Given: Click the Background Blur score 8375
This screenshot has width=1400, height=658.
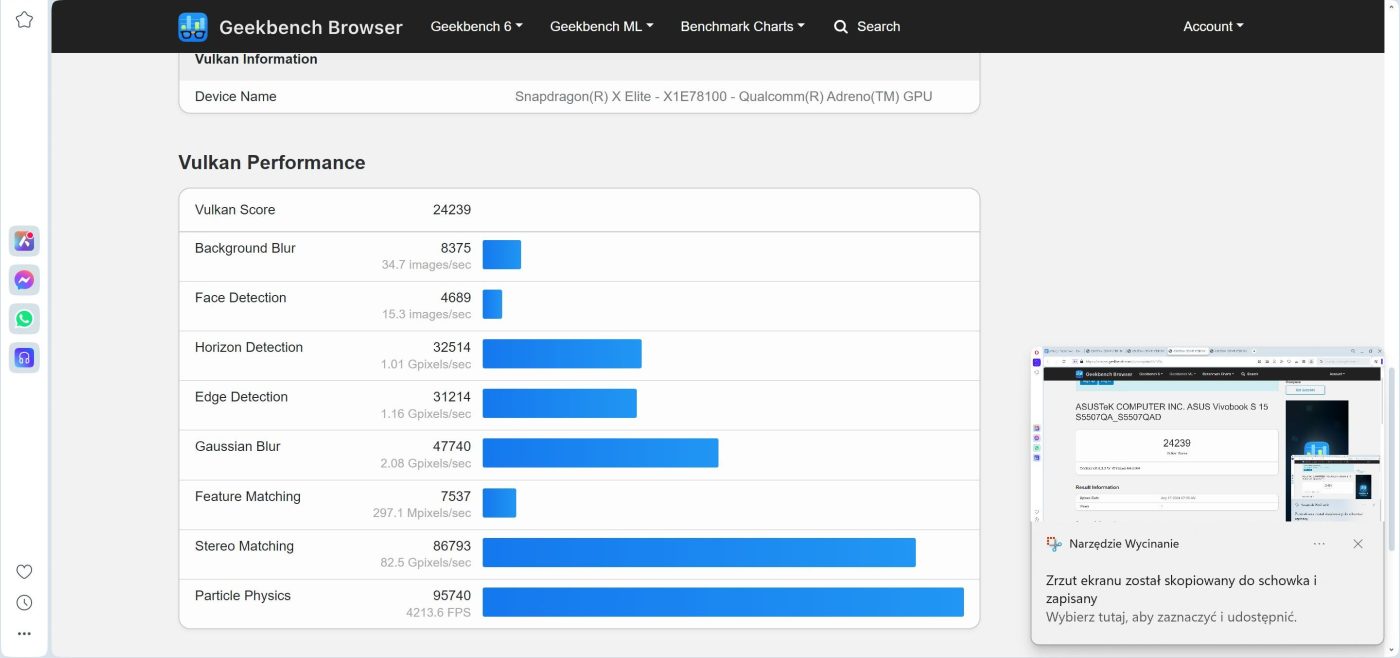Looking at the screenshot, I should click(x=456, y=248).
